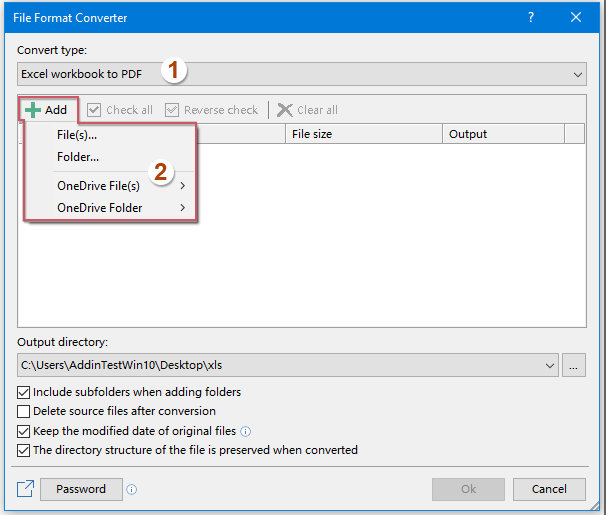Viewport: 606px width, 515px height.
Task: Click the green plus Add icon
Action: click(33, 110)
